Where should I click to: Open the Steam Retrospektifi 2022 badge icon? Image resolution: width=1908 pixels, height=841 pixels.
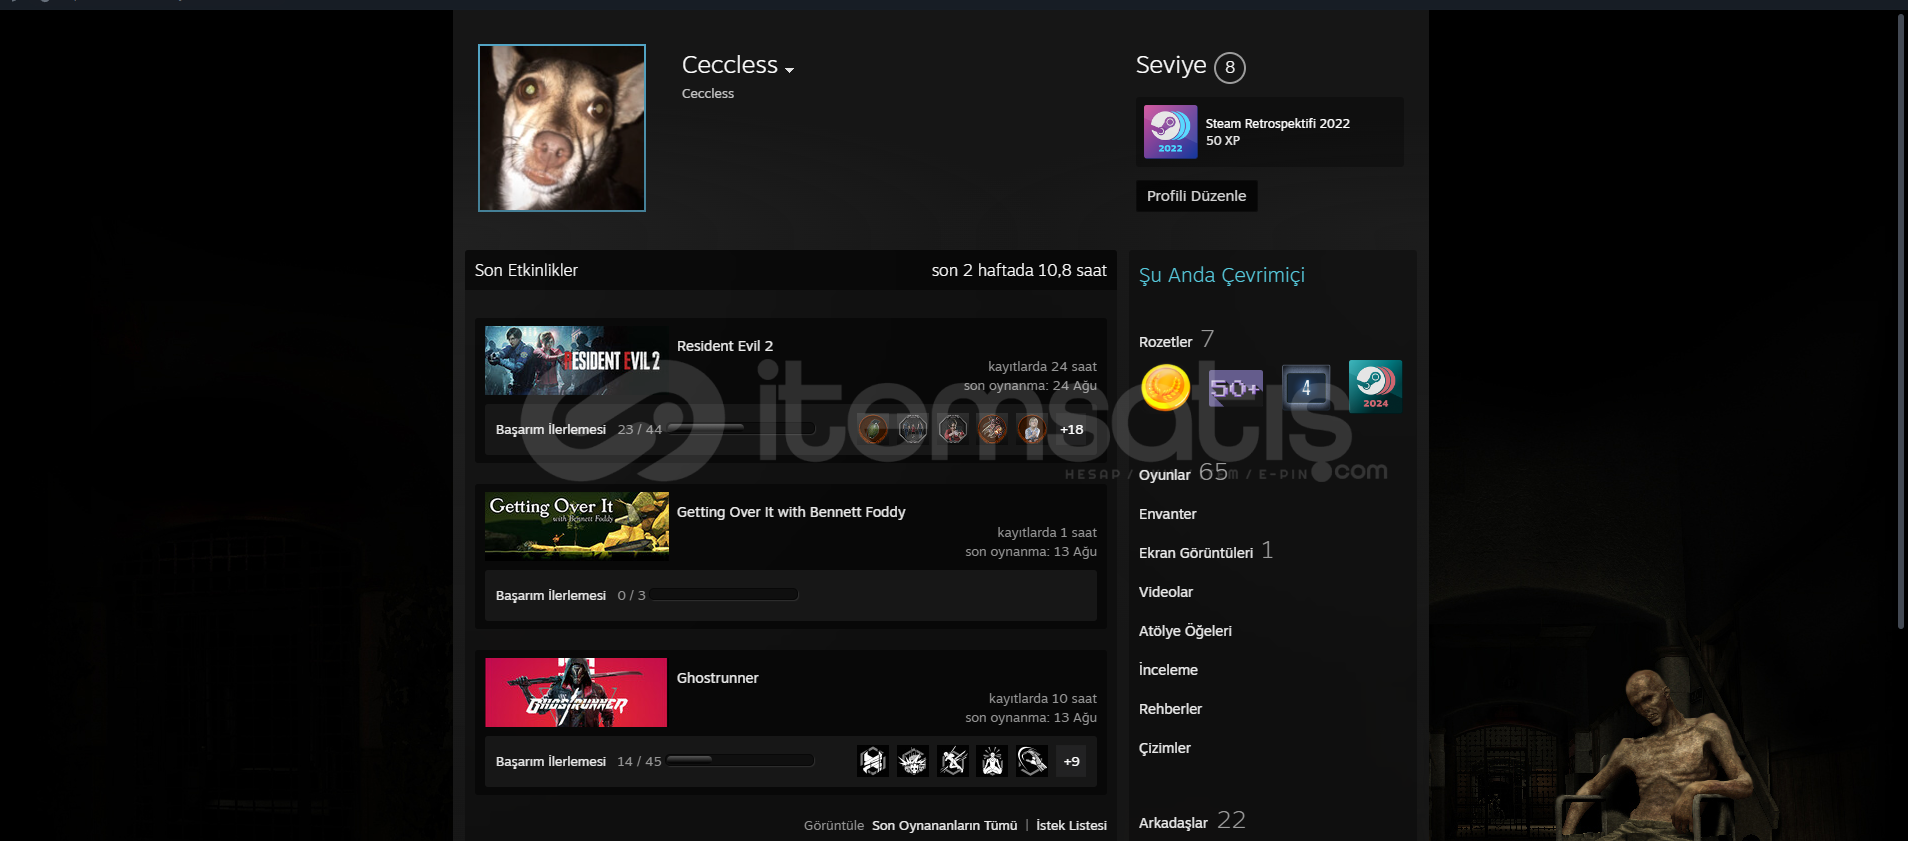[x=1170, y=132]
